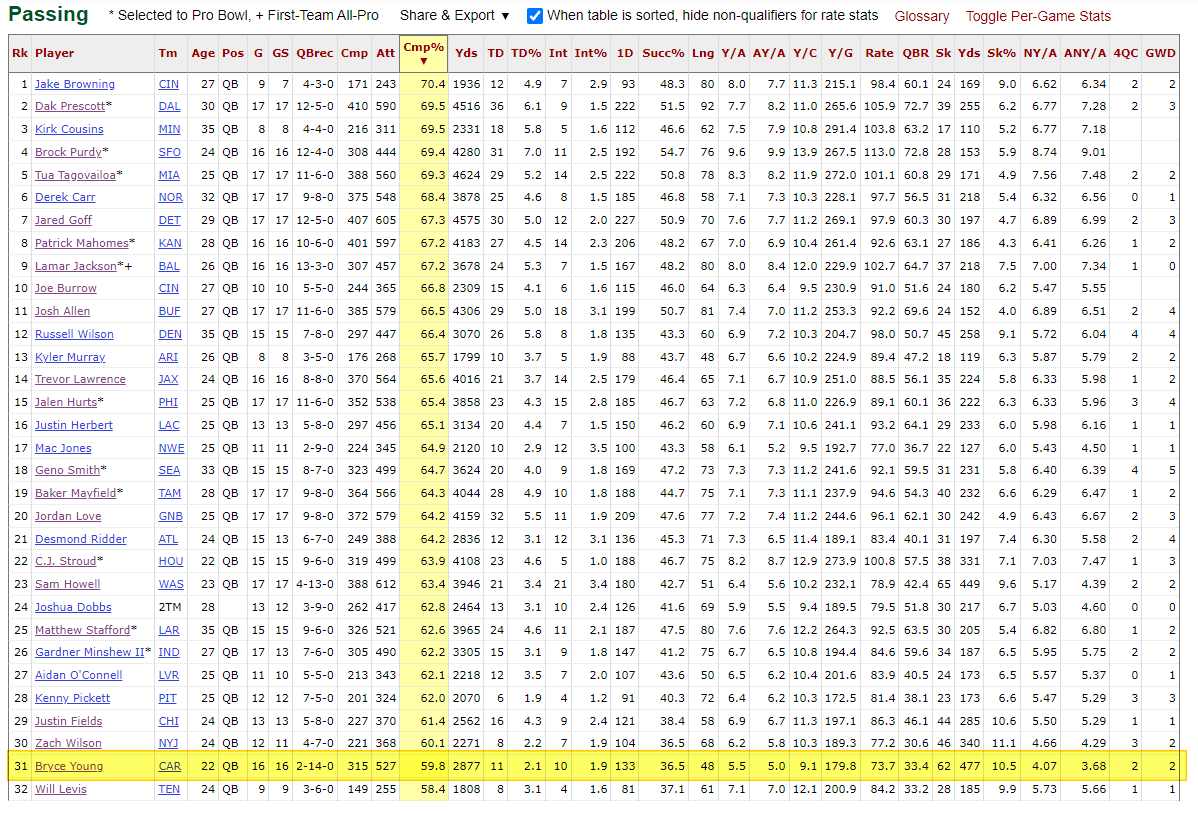
Task: Open the TEN team link
Action: (169, 789)
